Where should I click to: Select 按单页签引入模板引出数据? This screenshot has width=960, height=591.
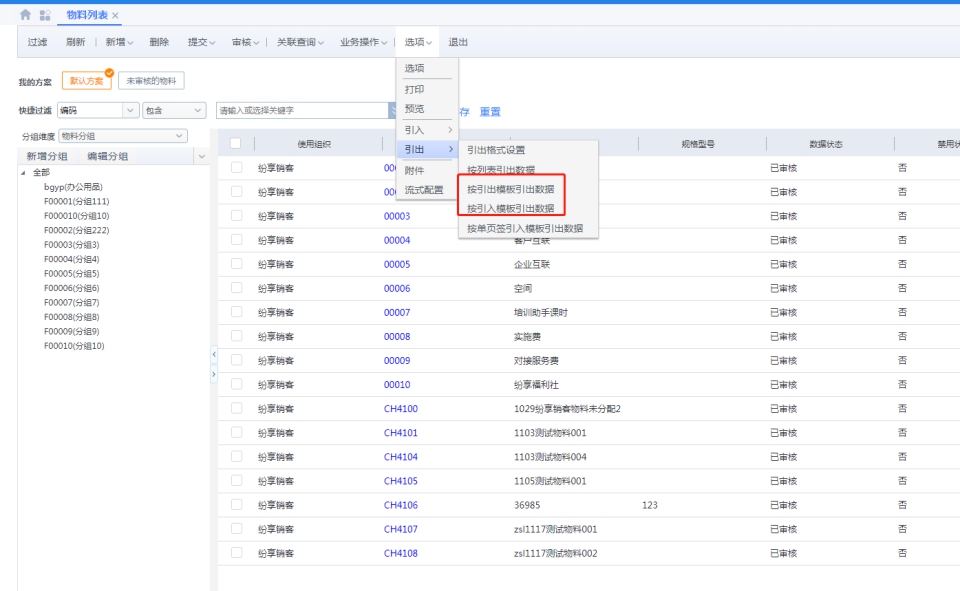tap(528, 228)
